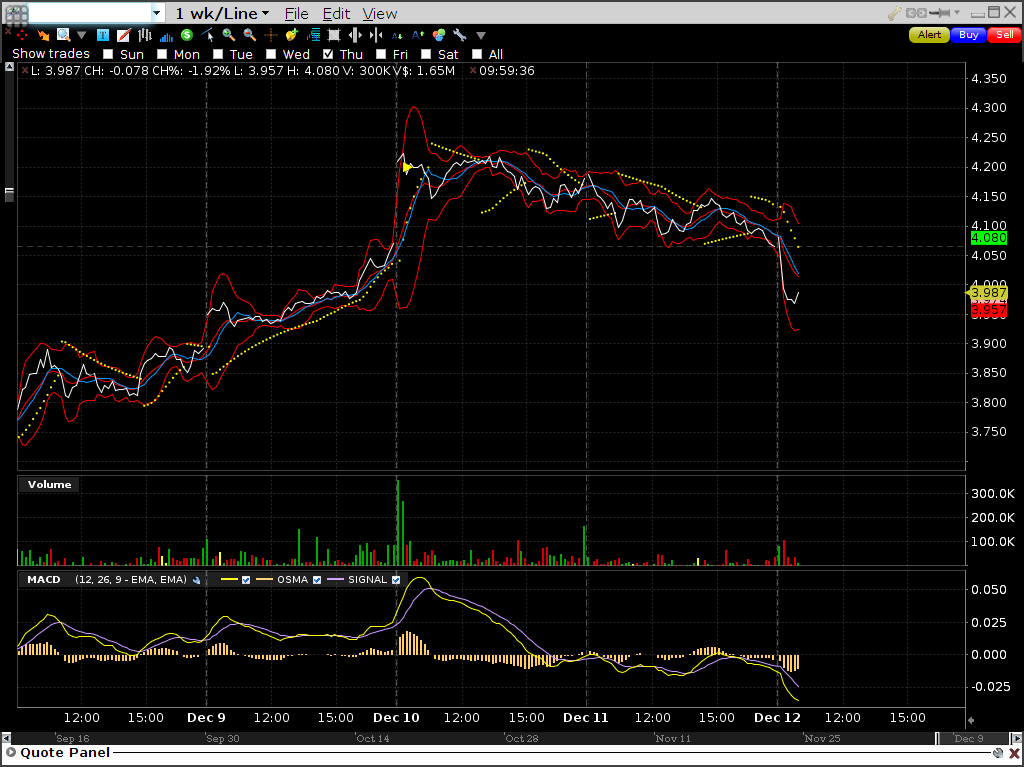Click the green dollar sign icon
Screen dimensions: 1024x767
187,35
